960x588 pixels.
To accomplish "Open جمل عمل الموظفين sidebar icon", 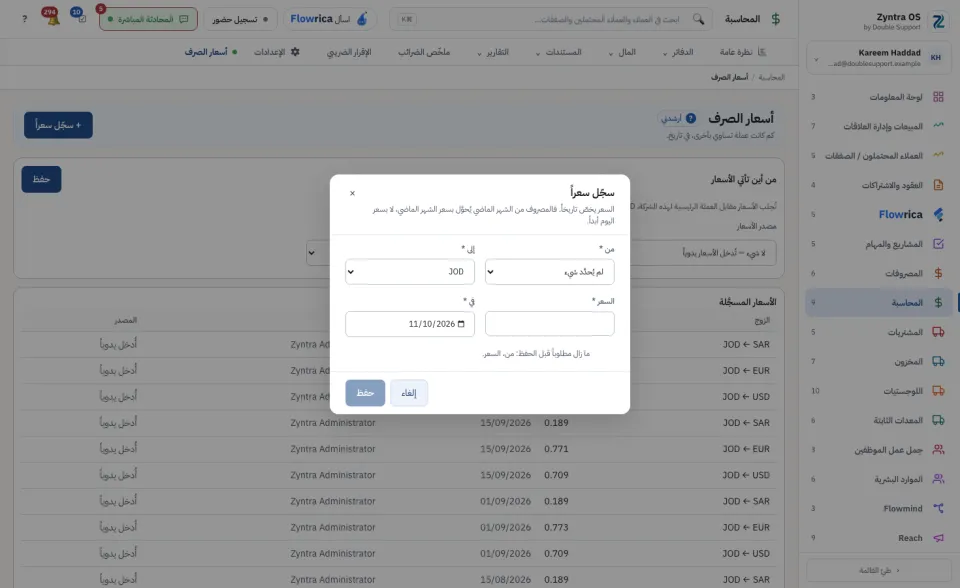I will click(938, 450).
